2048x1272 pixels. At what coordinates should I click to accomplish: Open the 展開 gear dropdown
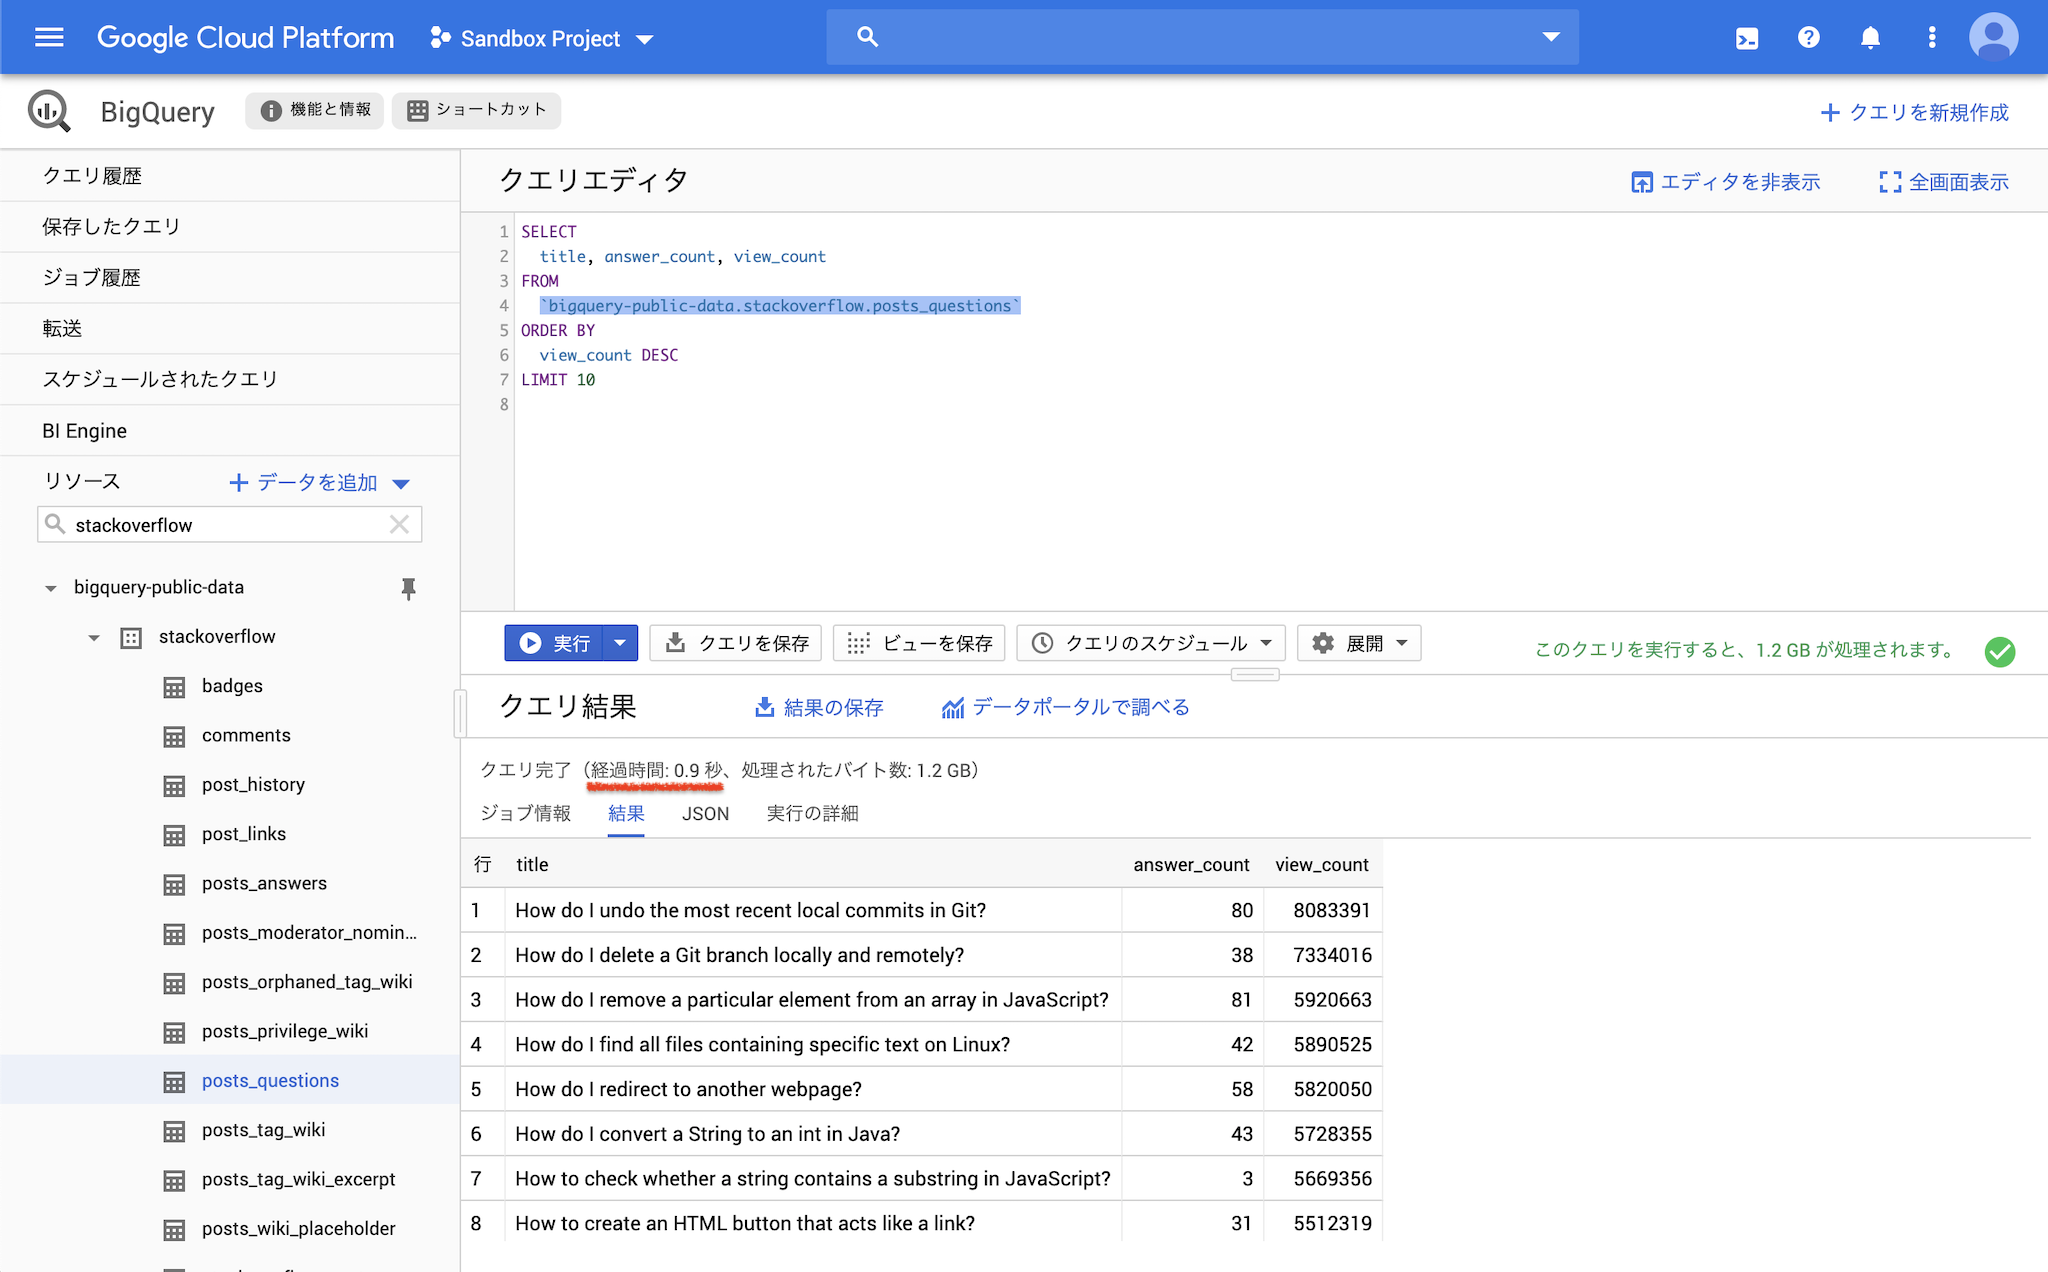(1359, 643)
